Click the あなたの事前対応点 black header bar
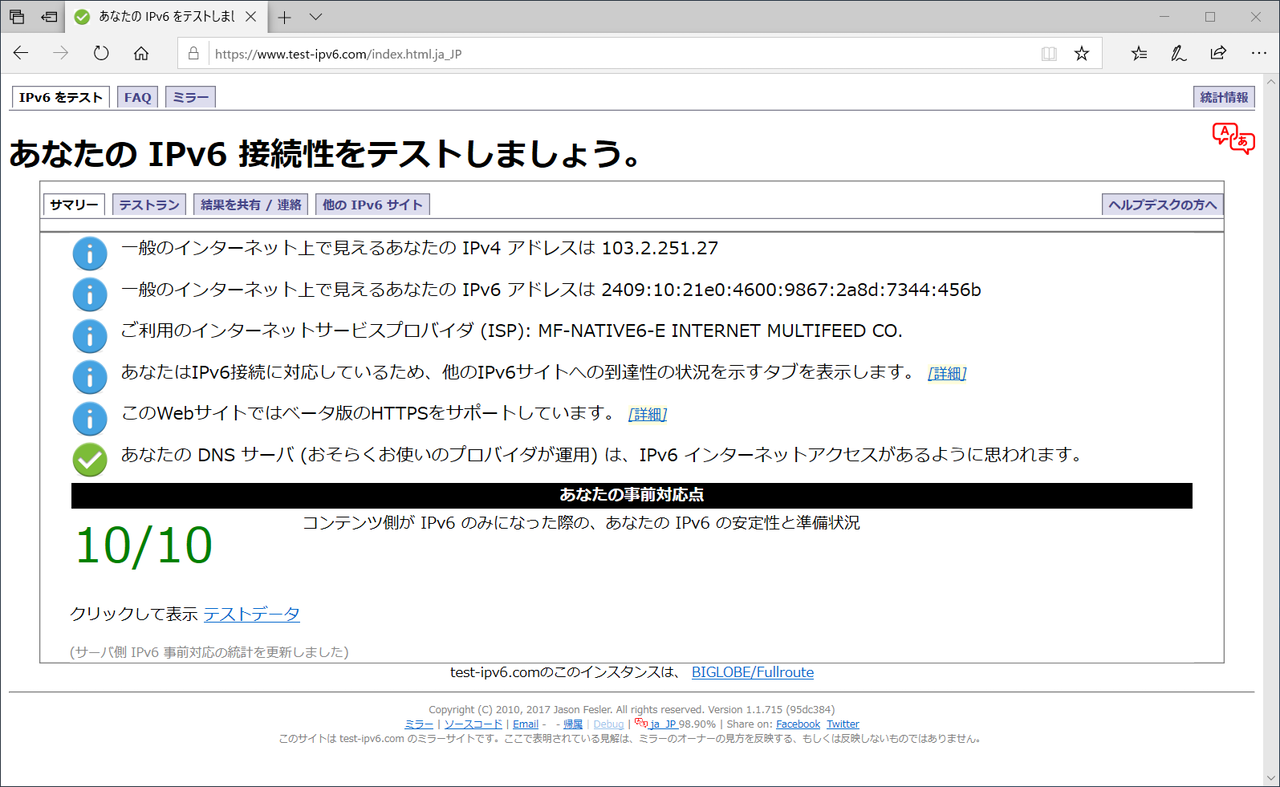Screen dimensions: 1280x787 [x=632, y=495]
